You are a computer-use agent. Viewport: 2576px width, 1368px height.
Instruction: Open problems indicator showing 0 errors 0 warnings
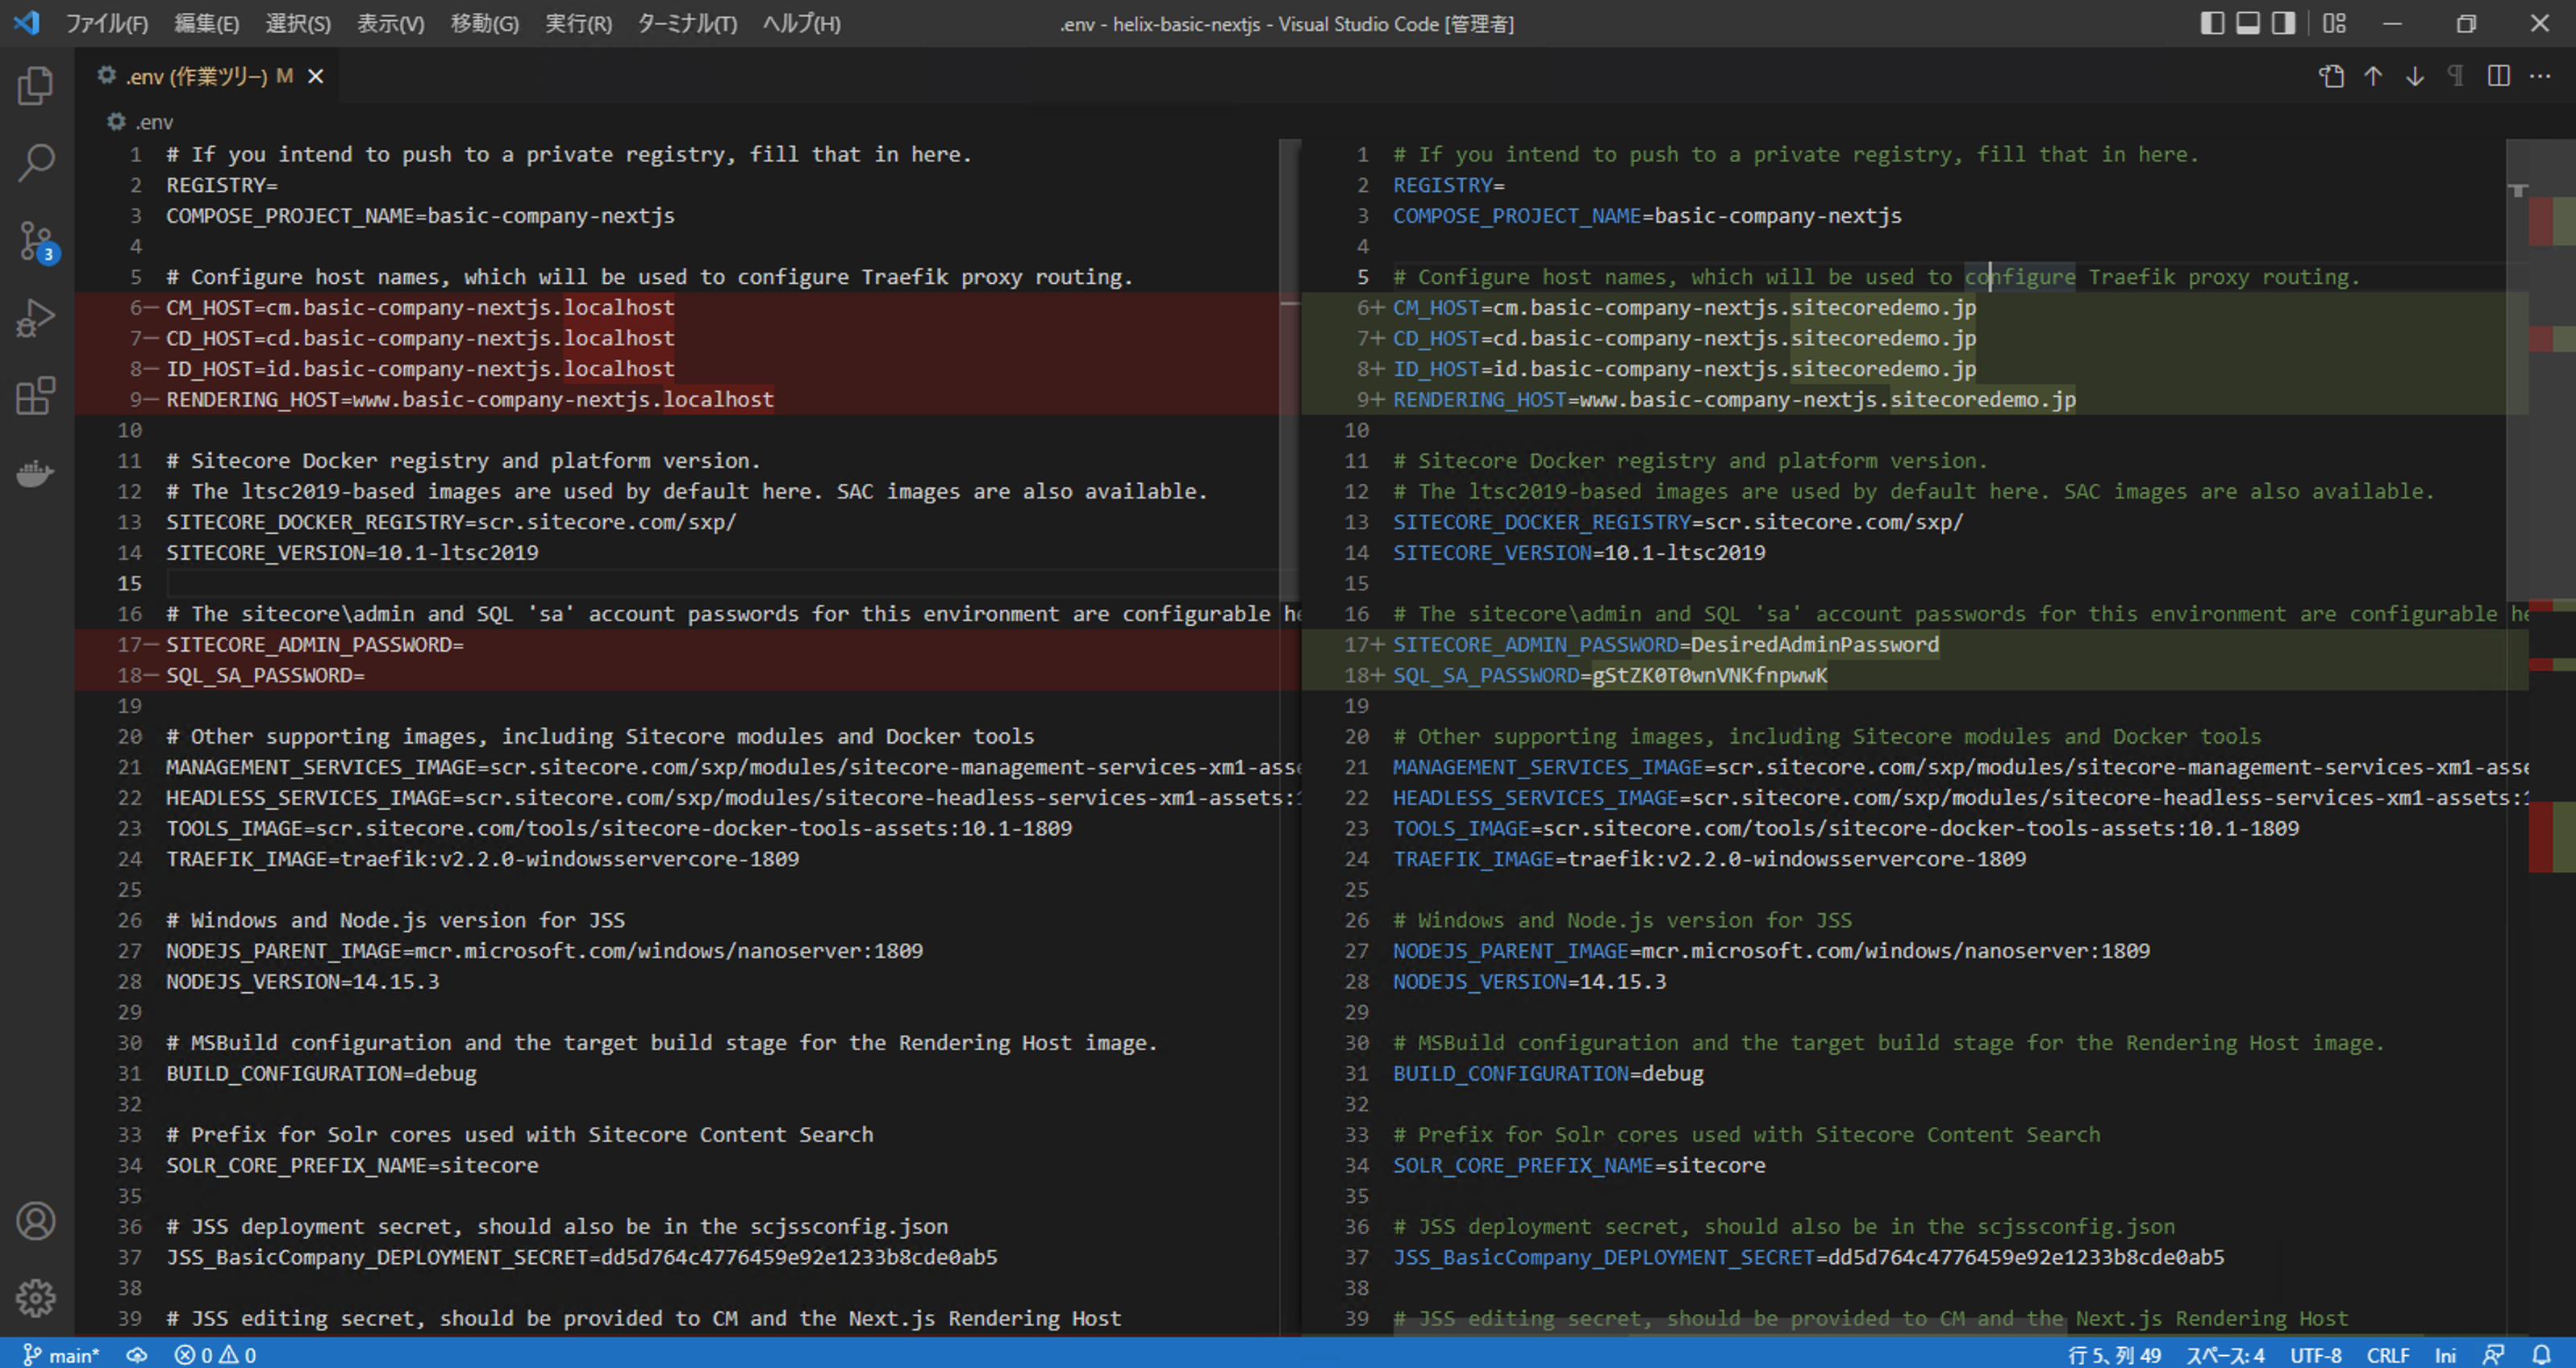pos(215,1355)
